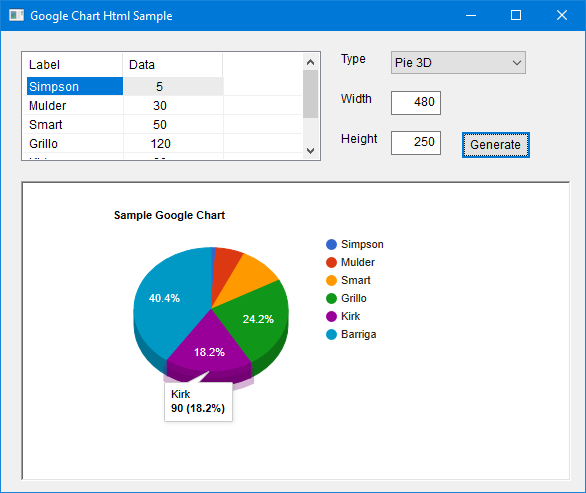This screenshot has width=586, height=493.
Task: Click the Height input field
Action: pos(416,142)
